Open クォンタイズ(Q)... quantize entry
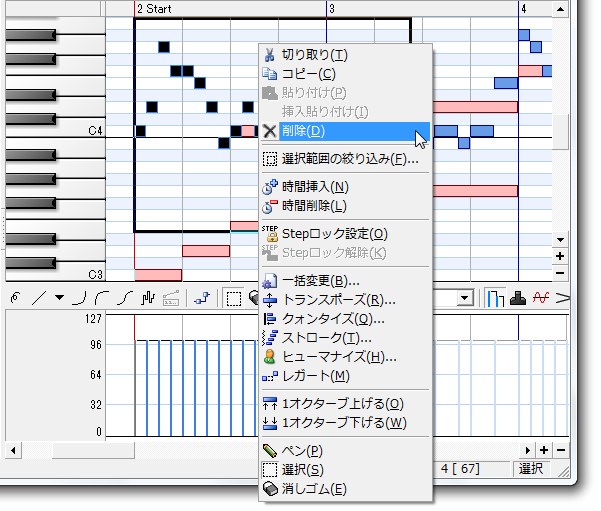Screen dimensions: 601x511 coord(345,319)
